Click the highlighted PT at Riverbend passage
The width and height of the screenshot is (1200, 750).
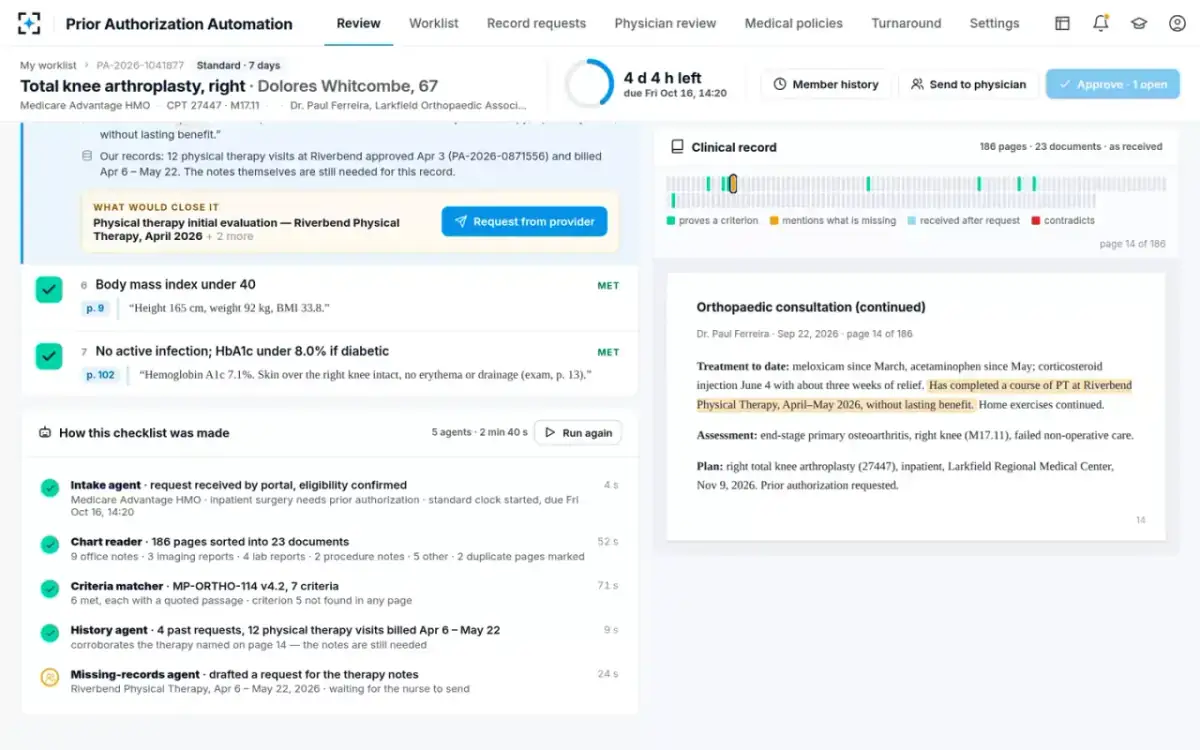[x=913, y=395]
